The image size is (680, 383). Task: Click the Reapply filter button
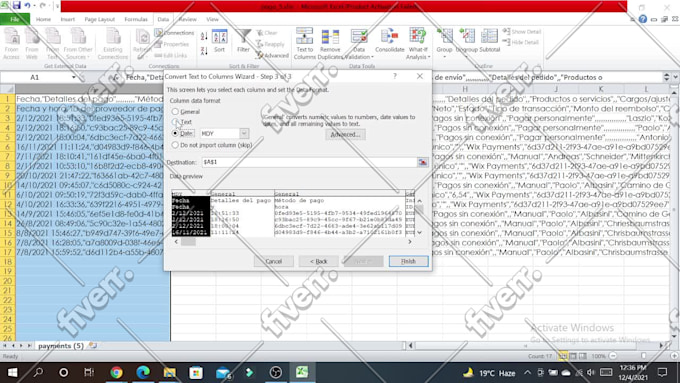pyautogui.click(x=270, y=44)
